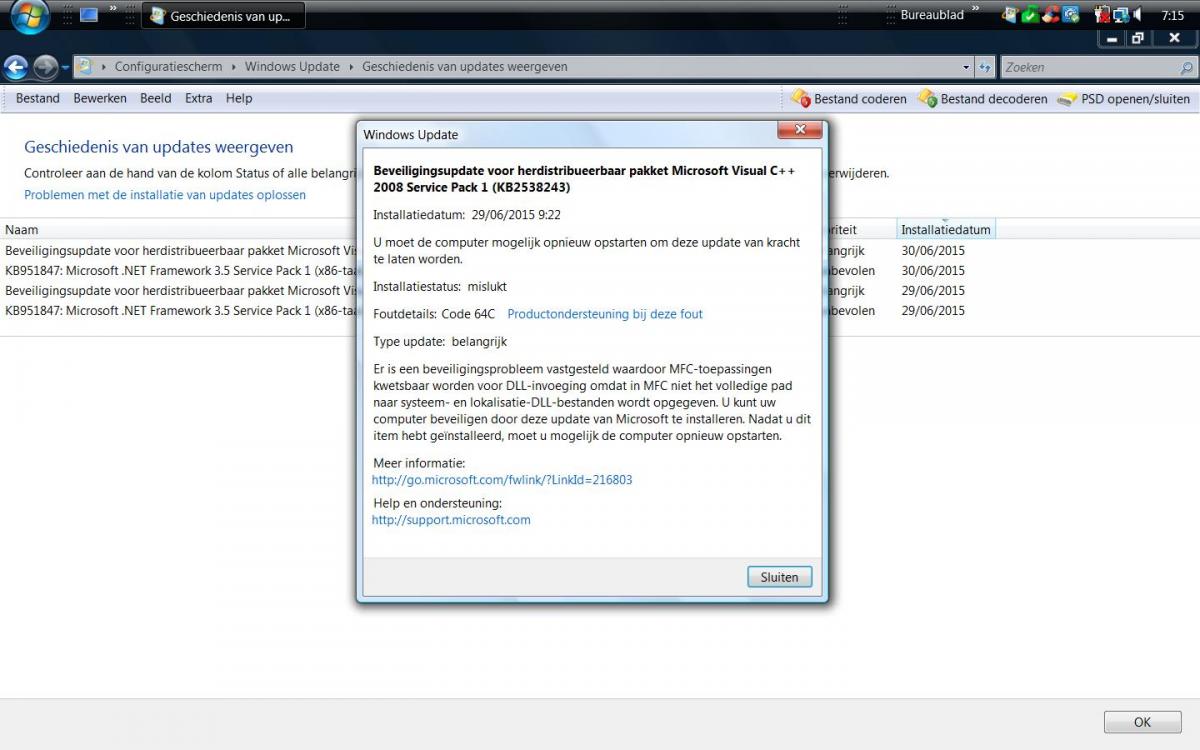
Task: Open the network connection tray icon
Action: pyautogui.click(x=1121, y=15)
